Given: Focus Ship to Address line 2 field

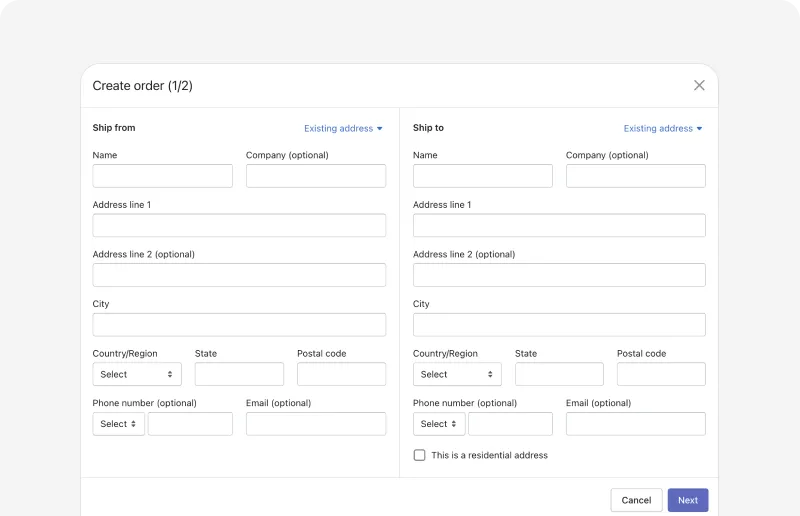Looking at the screenshot, I should (559, 275).
